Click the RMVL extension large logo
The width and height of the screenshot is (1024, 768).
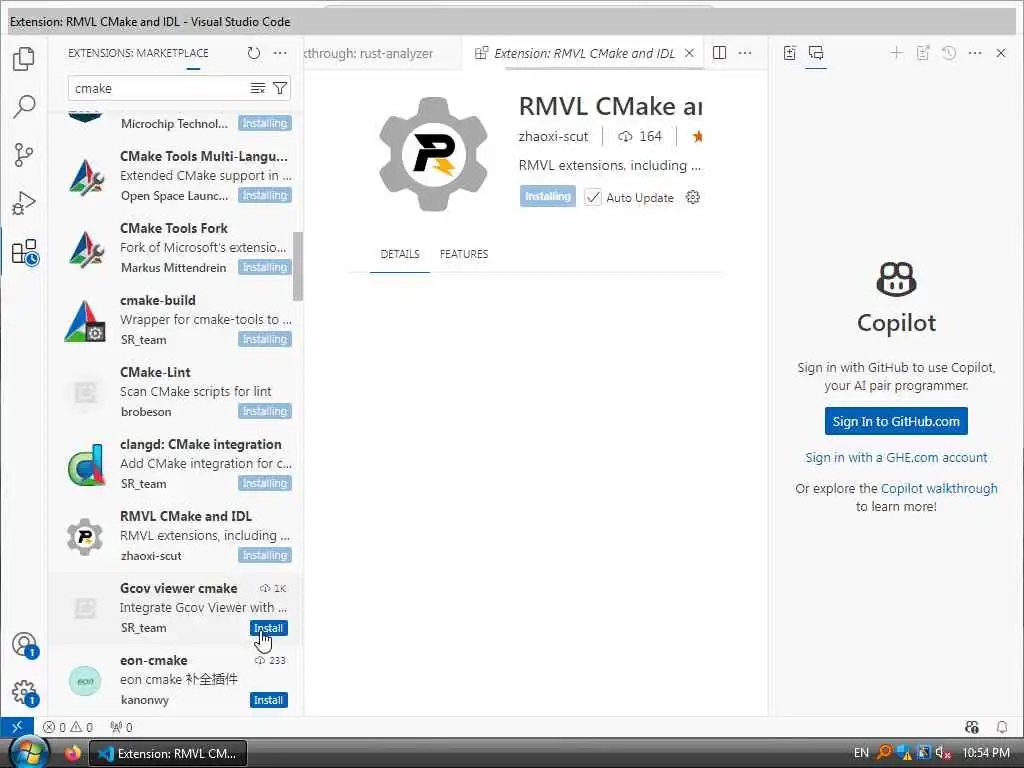(x=433, y=154)
